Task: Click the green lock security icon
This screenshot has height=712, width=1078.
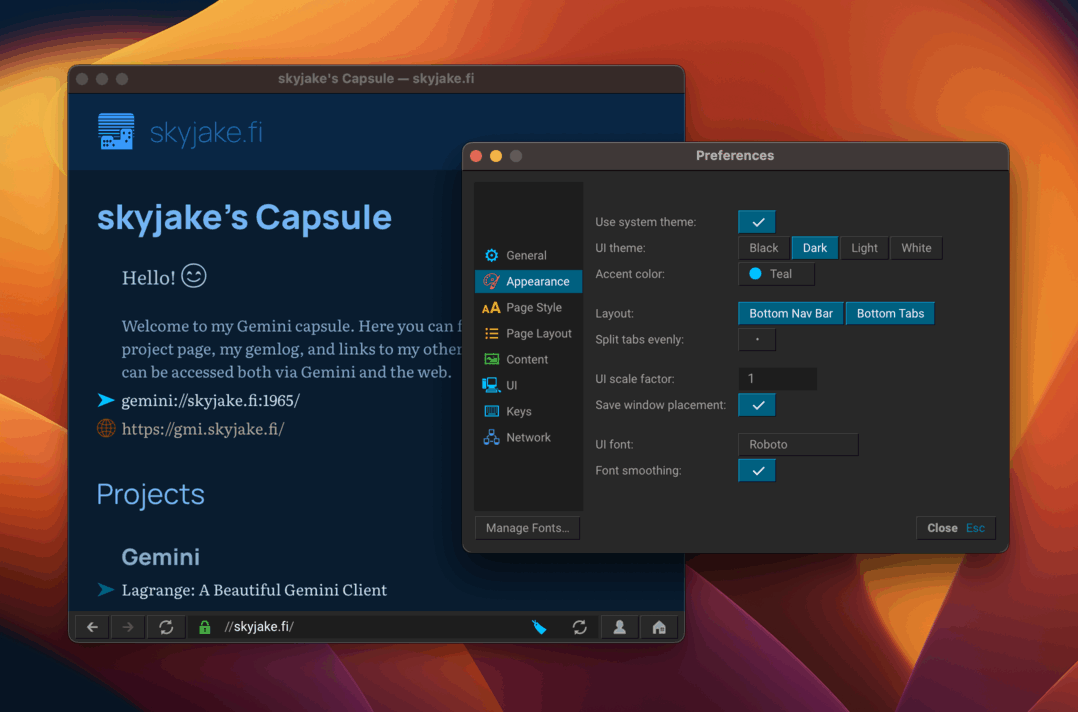Action: coord(204,627)
